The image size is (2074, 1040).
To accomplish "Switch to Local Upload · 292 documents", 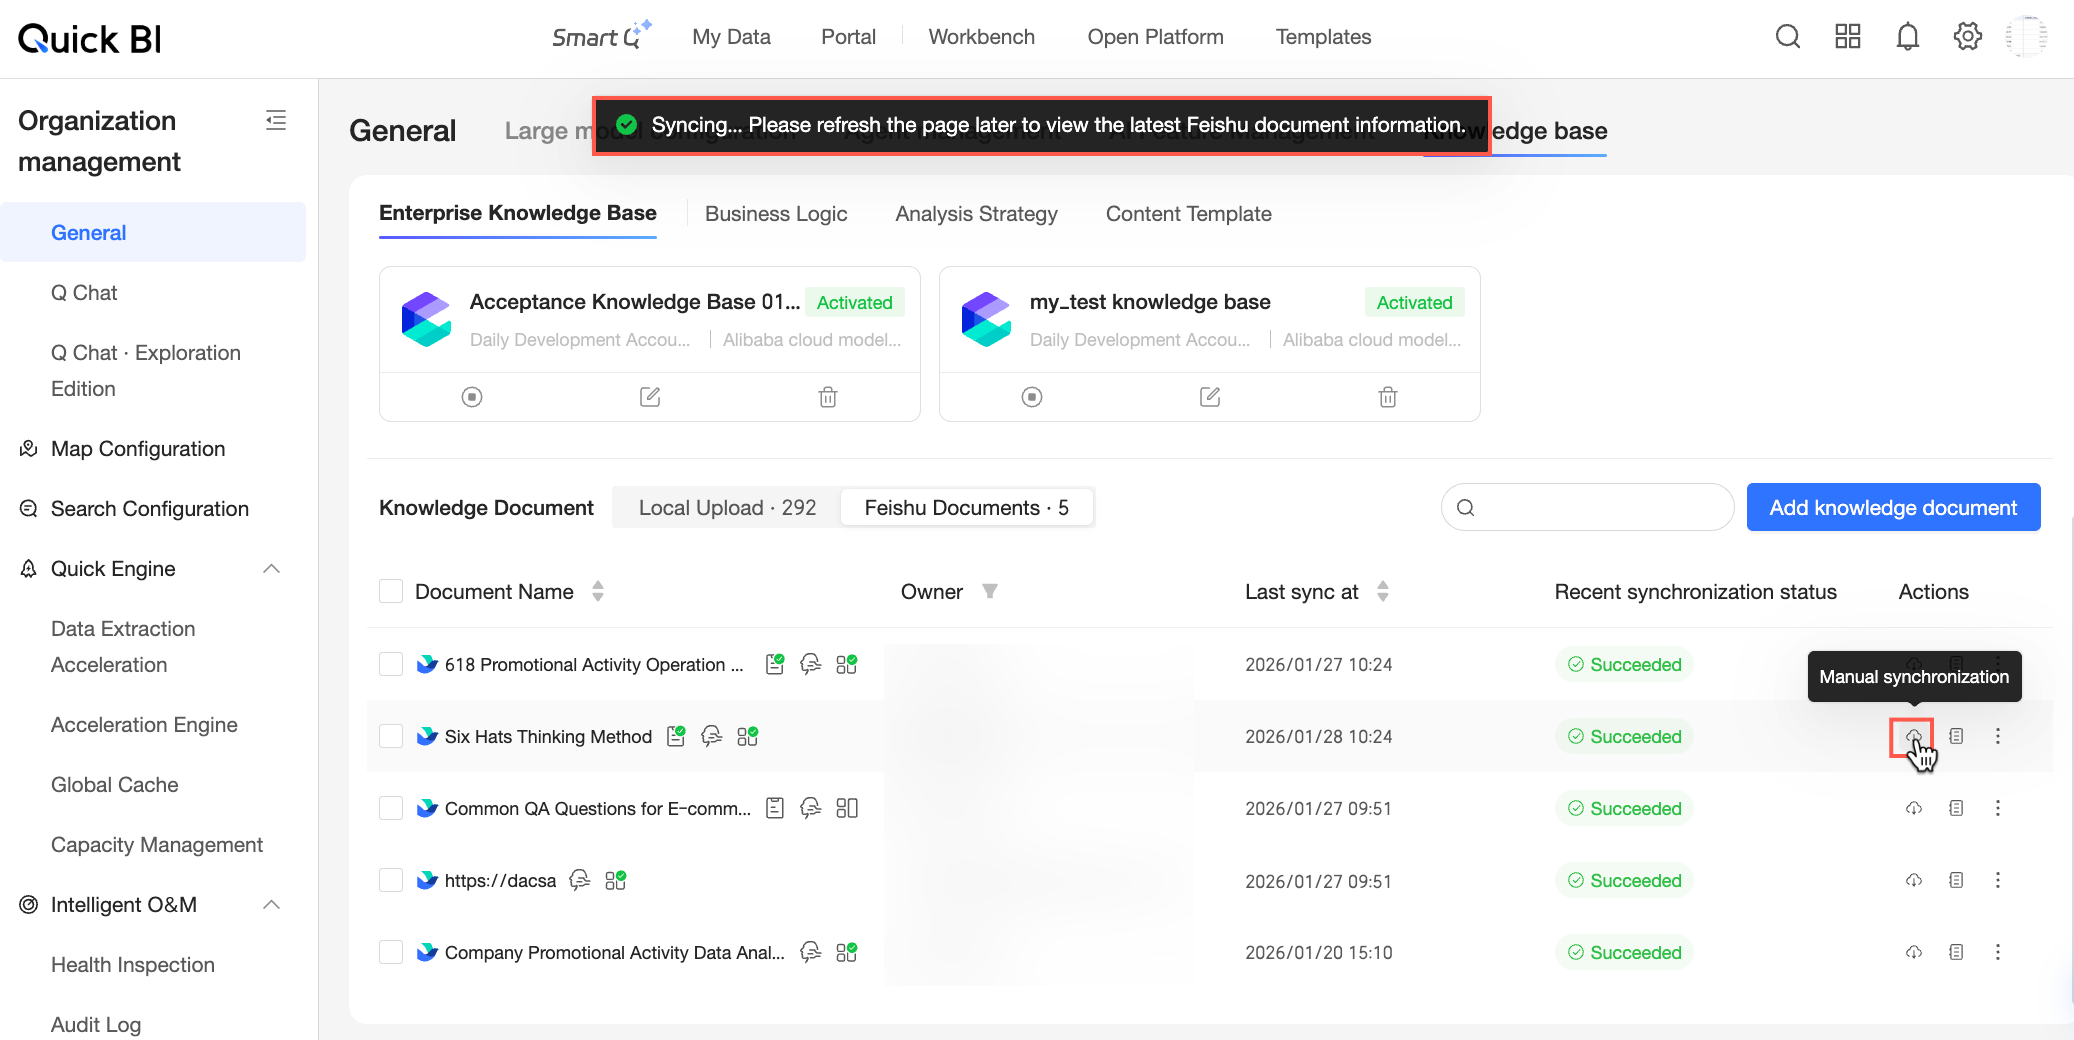I will pos(727,507).
